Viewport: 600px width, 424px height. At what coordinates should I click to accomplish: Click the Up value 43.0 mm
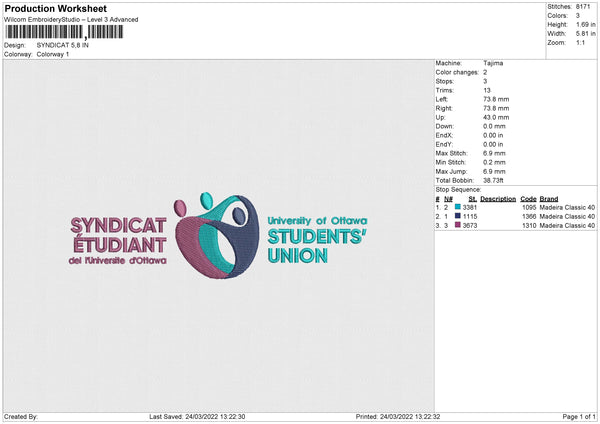[496, 117]
